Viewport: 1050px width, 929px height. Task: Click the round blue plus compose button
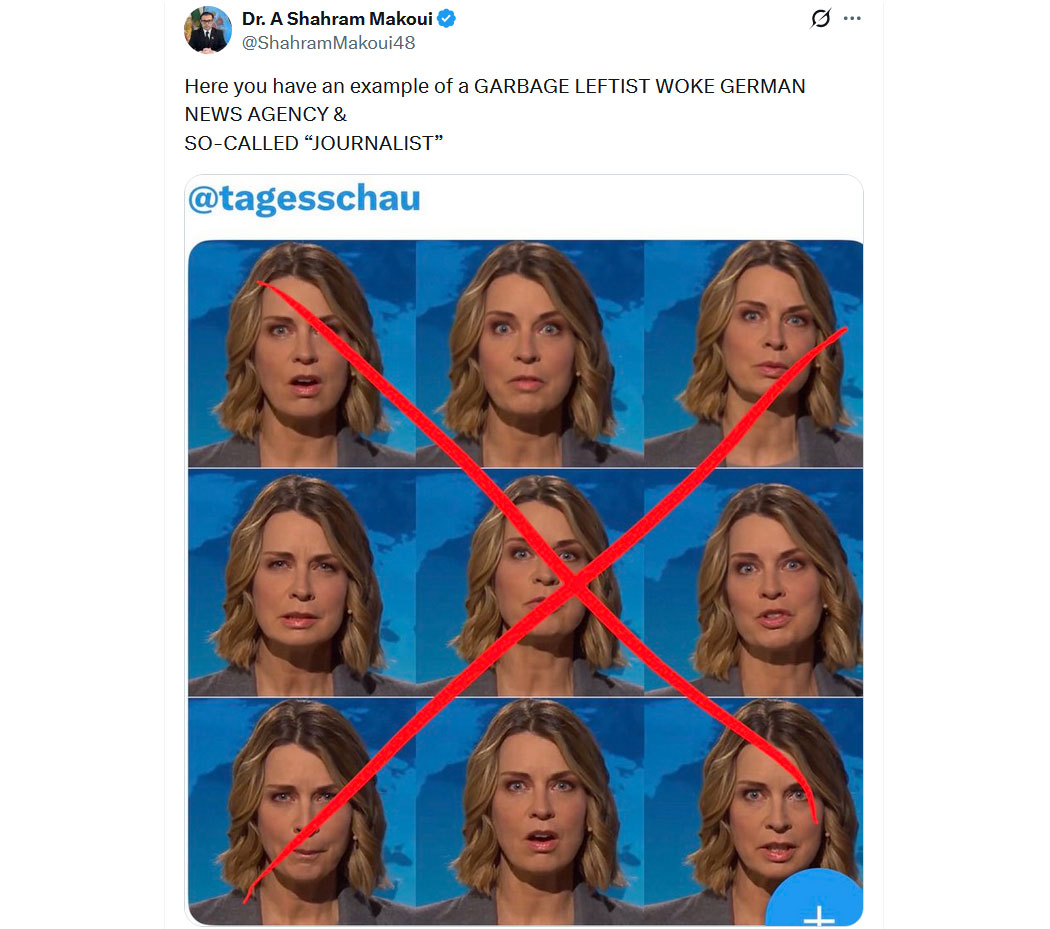click(x=817, y=899)
